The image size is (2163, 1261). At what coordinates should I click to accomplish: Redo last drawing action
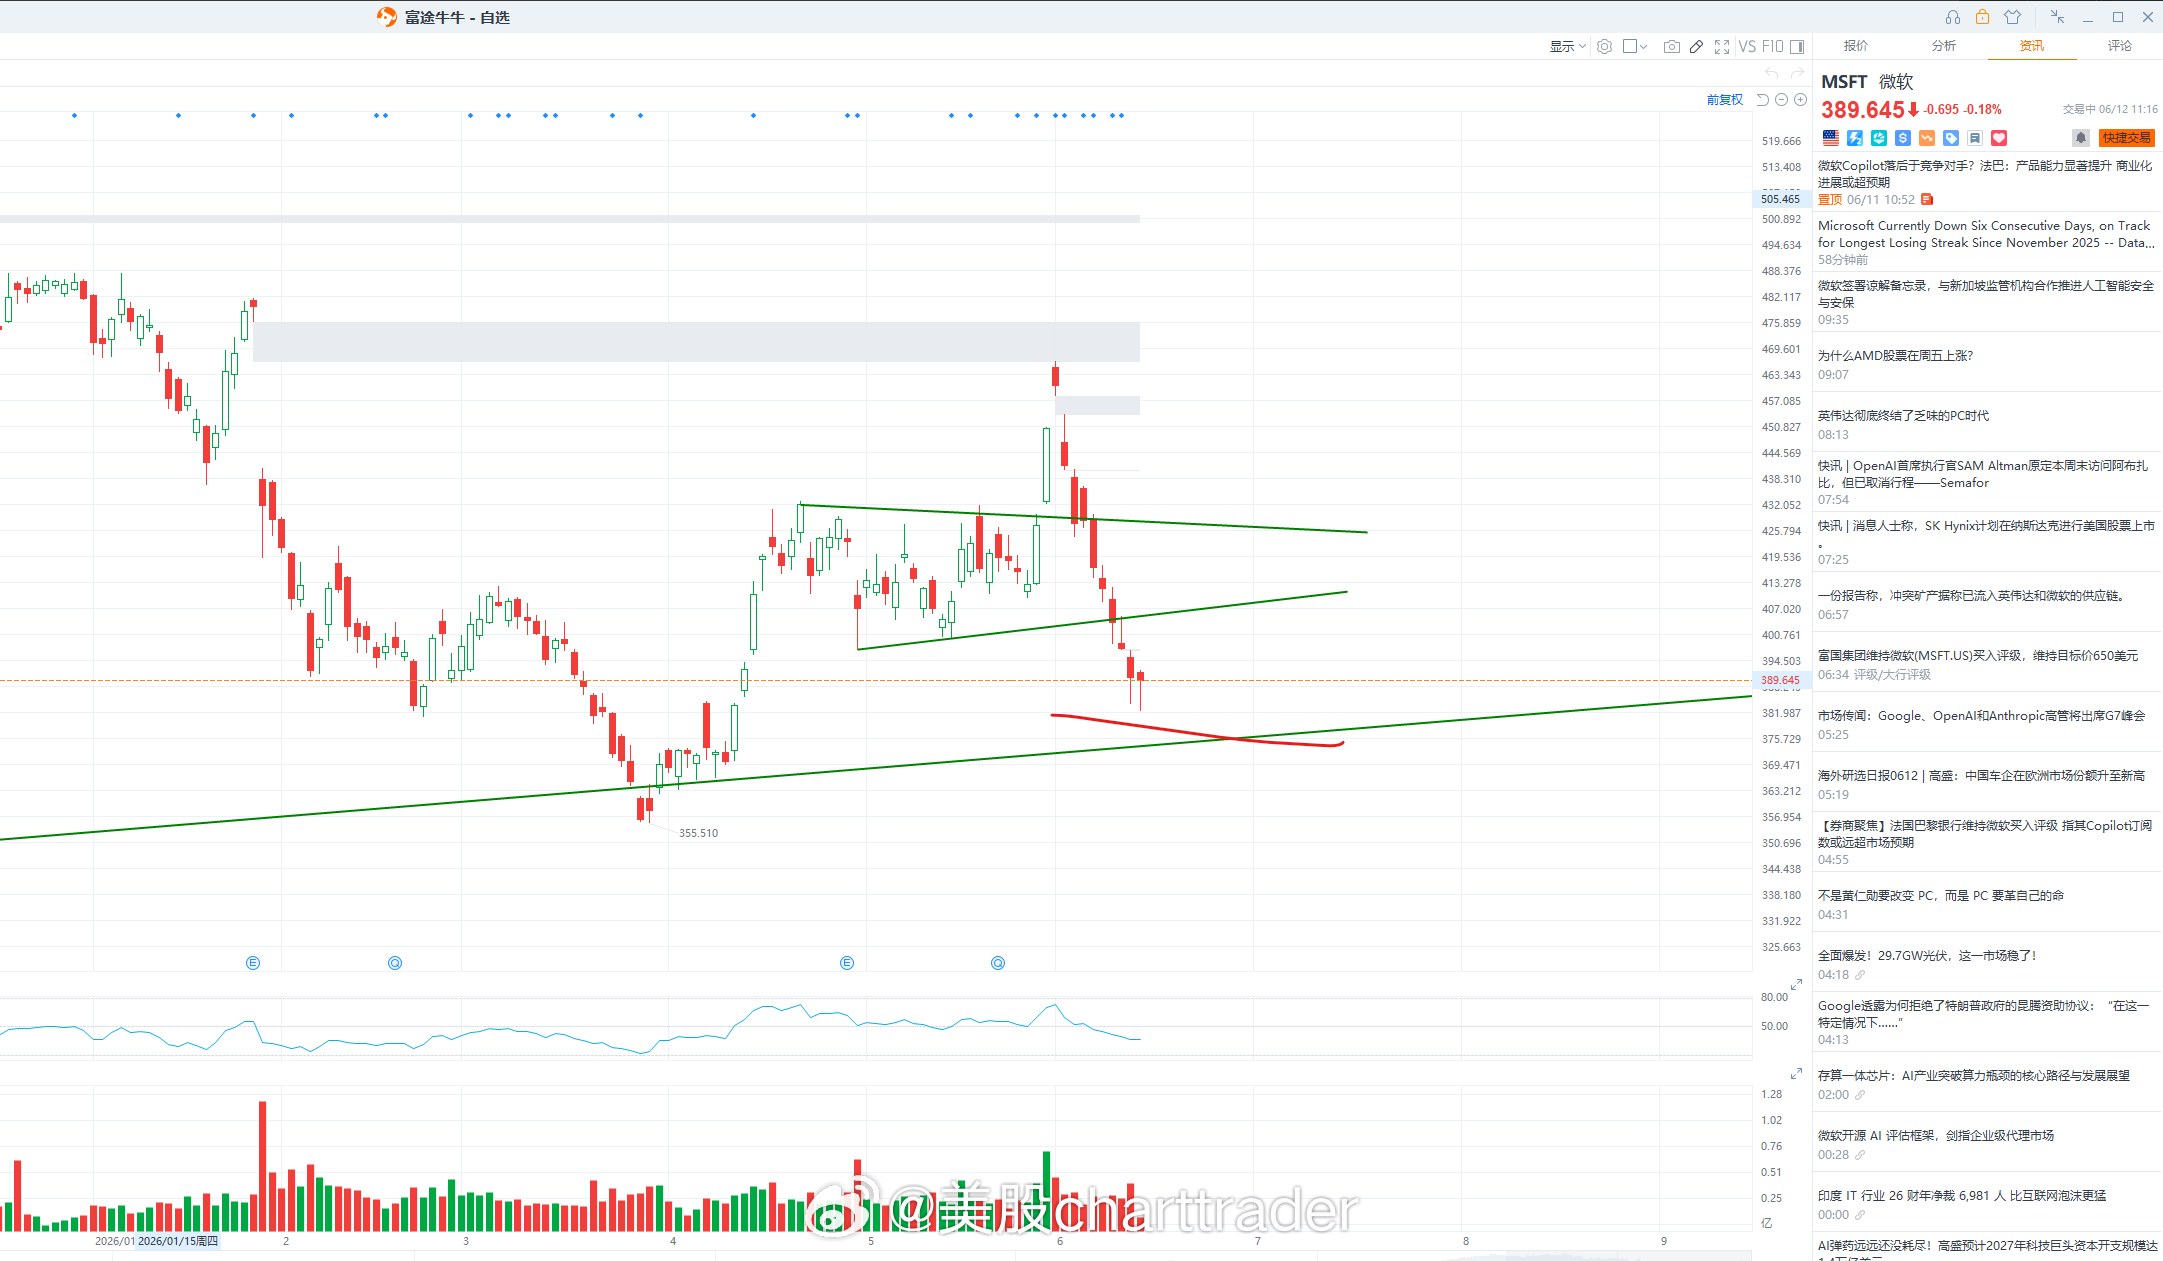tap(1797, 73)
